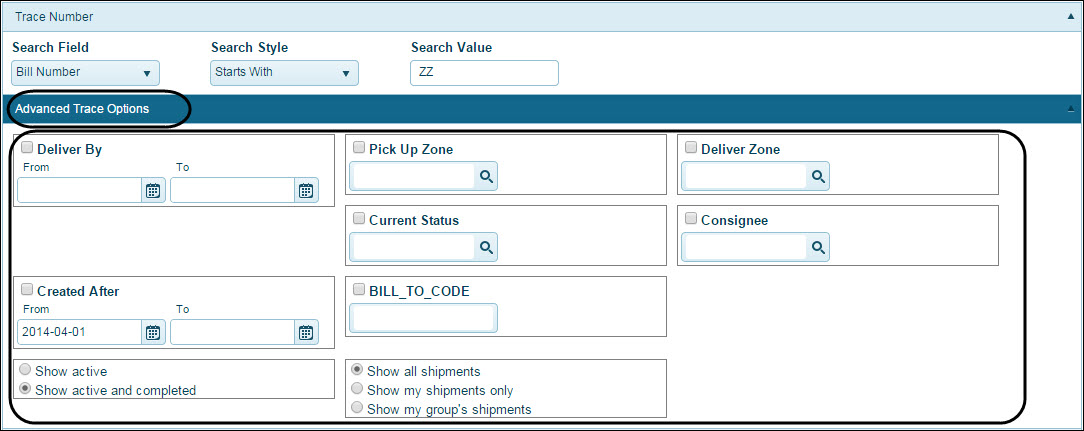Select the Show active radio button
This screenshot has height=431, width=1084.
(26, 371)
